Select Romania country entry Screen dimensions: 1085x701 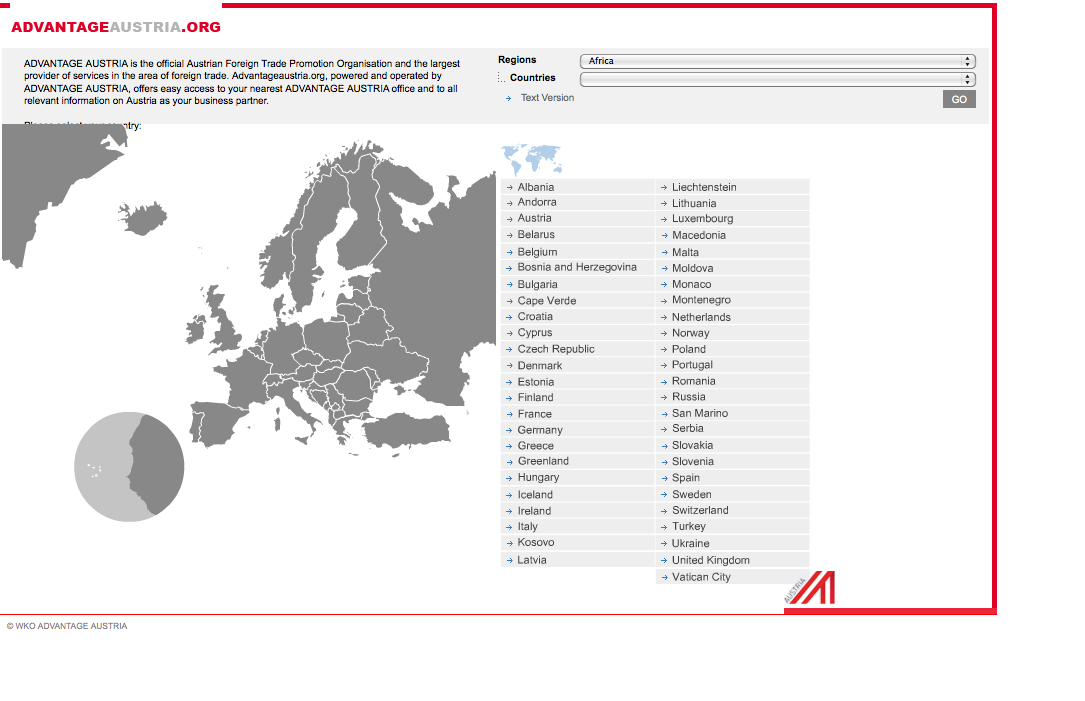click(x=693, y=381)
